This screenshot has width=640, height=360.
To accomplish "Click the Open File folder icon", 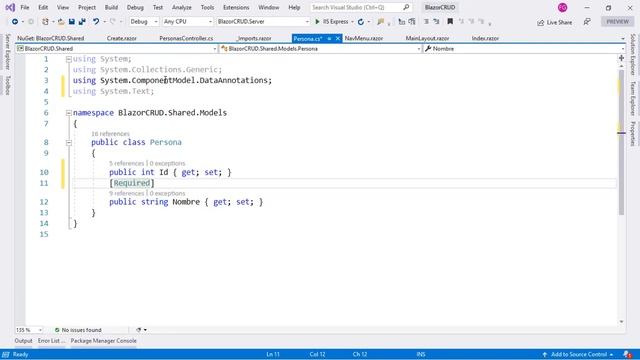I will point(61,22).
